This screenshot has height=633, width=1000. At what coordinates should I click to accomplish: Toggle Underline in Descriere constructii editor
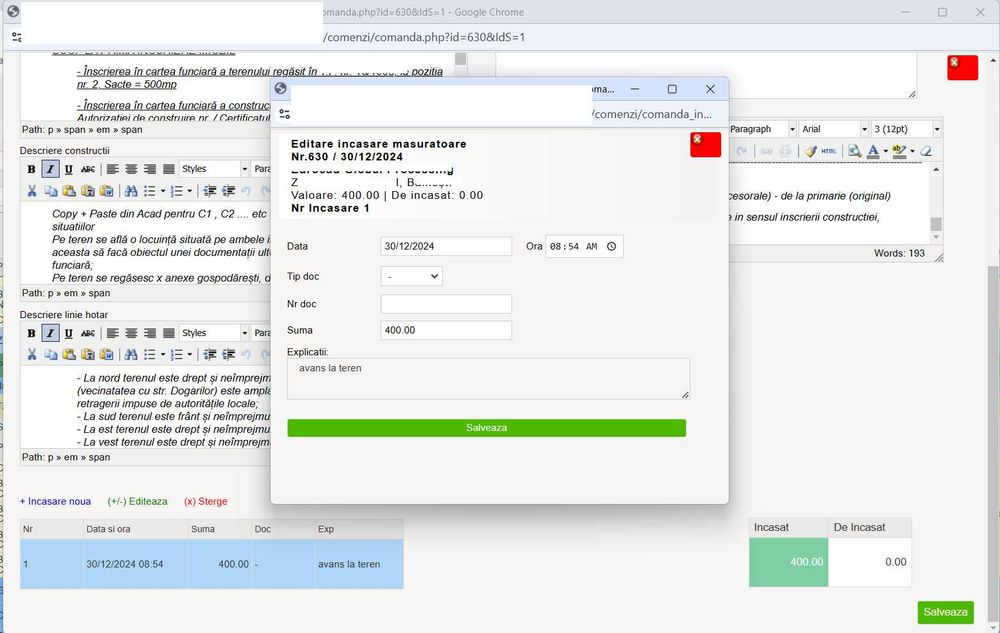(x=69, y=169)
